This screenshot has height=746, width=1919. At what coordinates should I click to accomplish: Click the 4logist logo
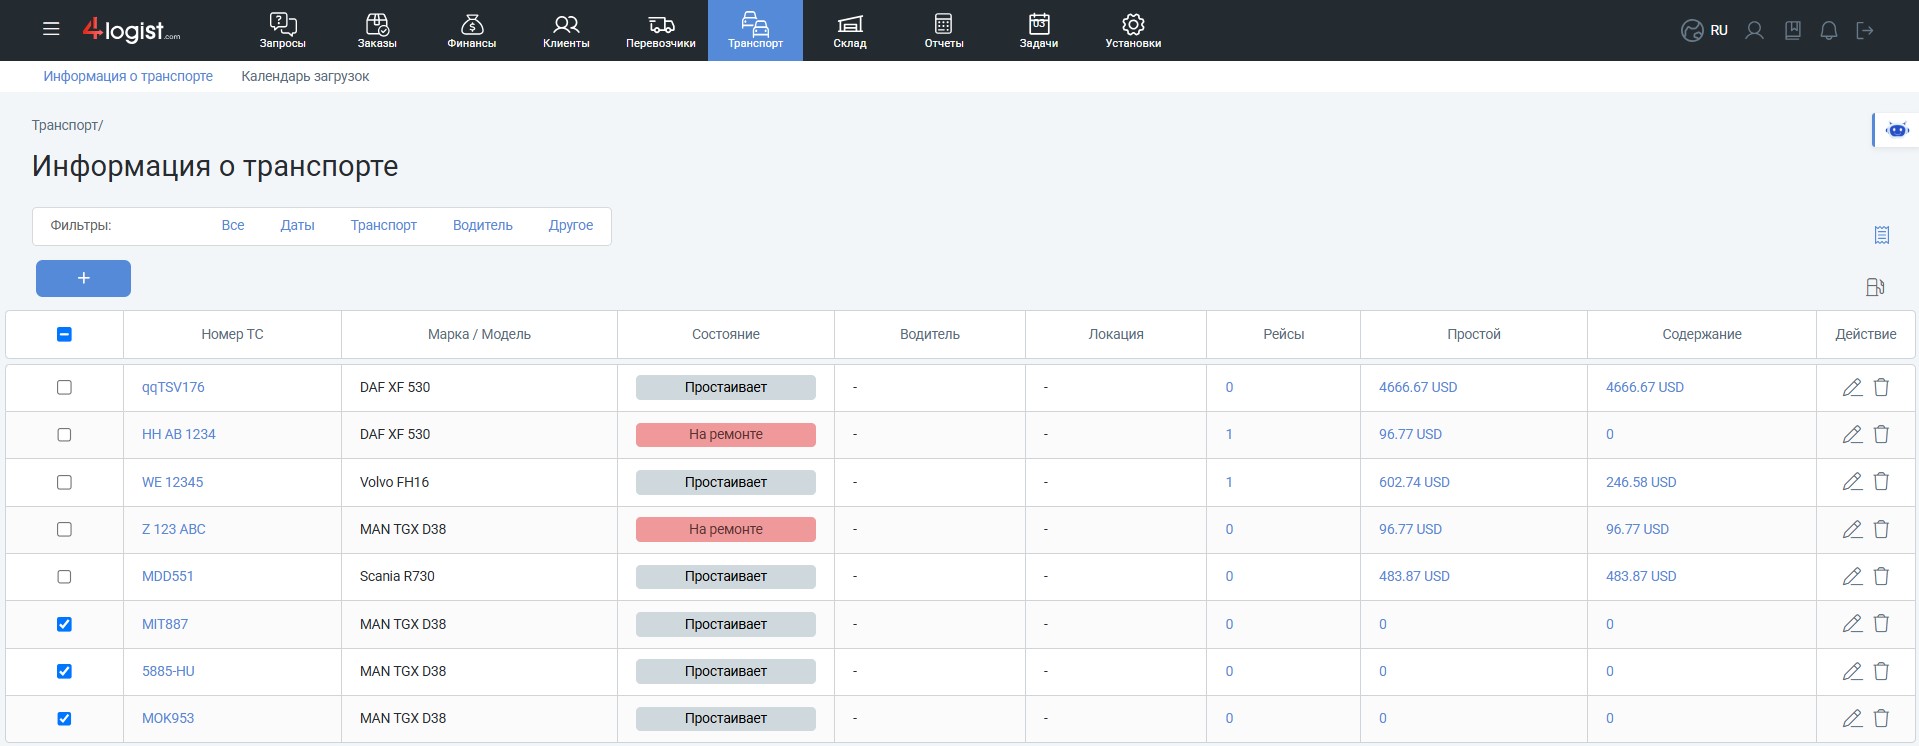(132, 30)
